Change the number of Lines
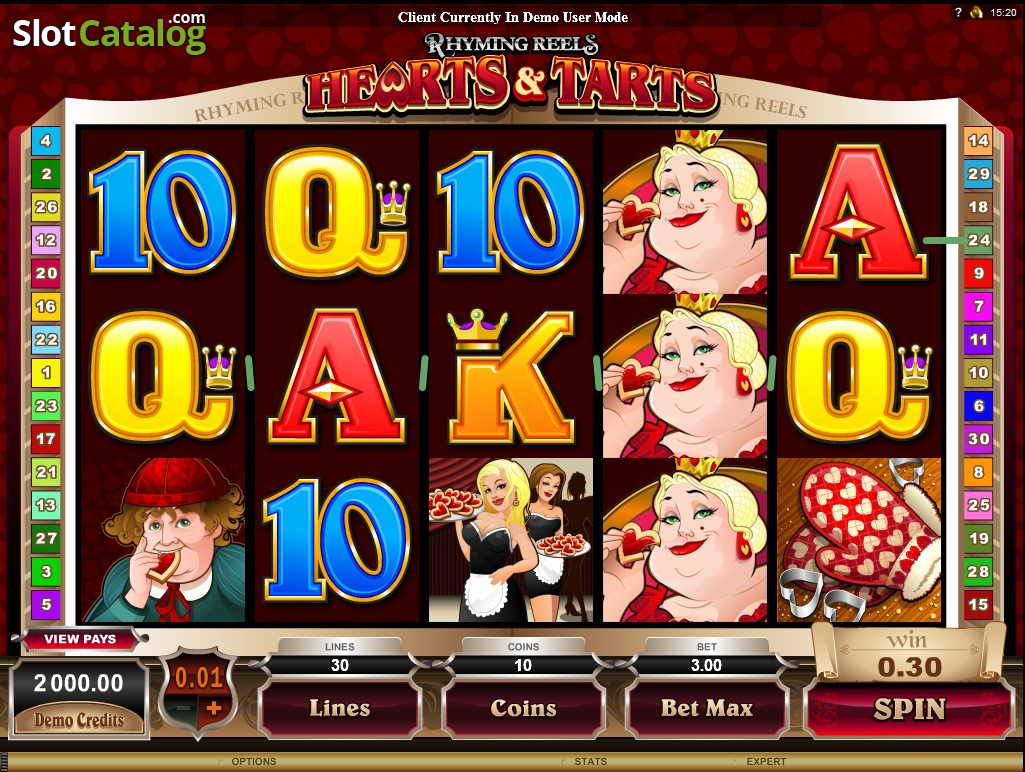Image resolution: width=1025 pixels, height=772 pixels. [x=339, y=709]
